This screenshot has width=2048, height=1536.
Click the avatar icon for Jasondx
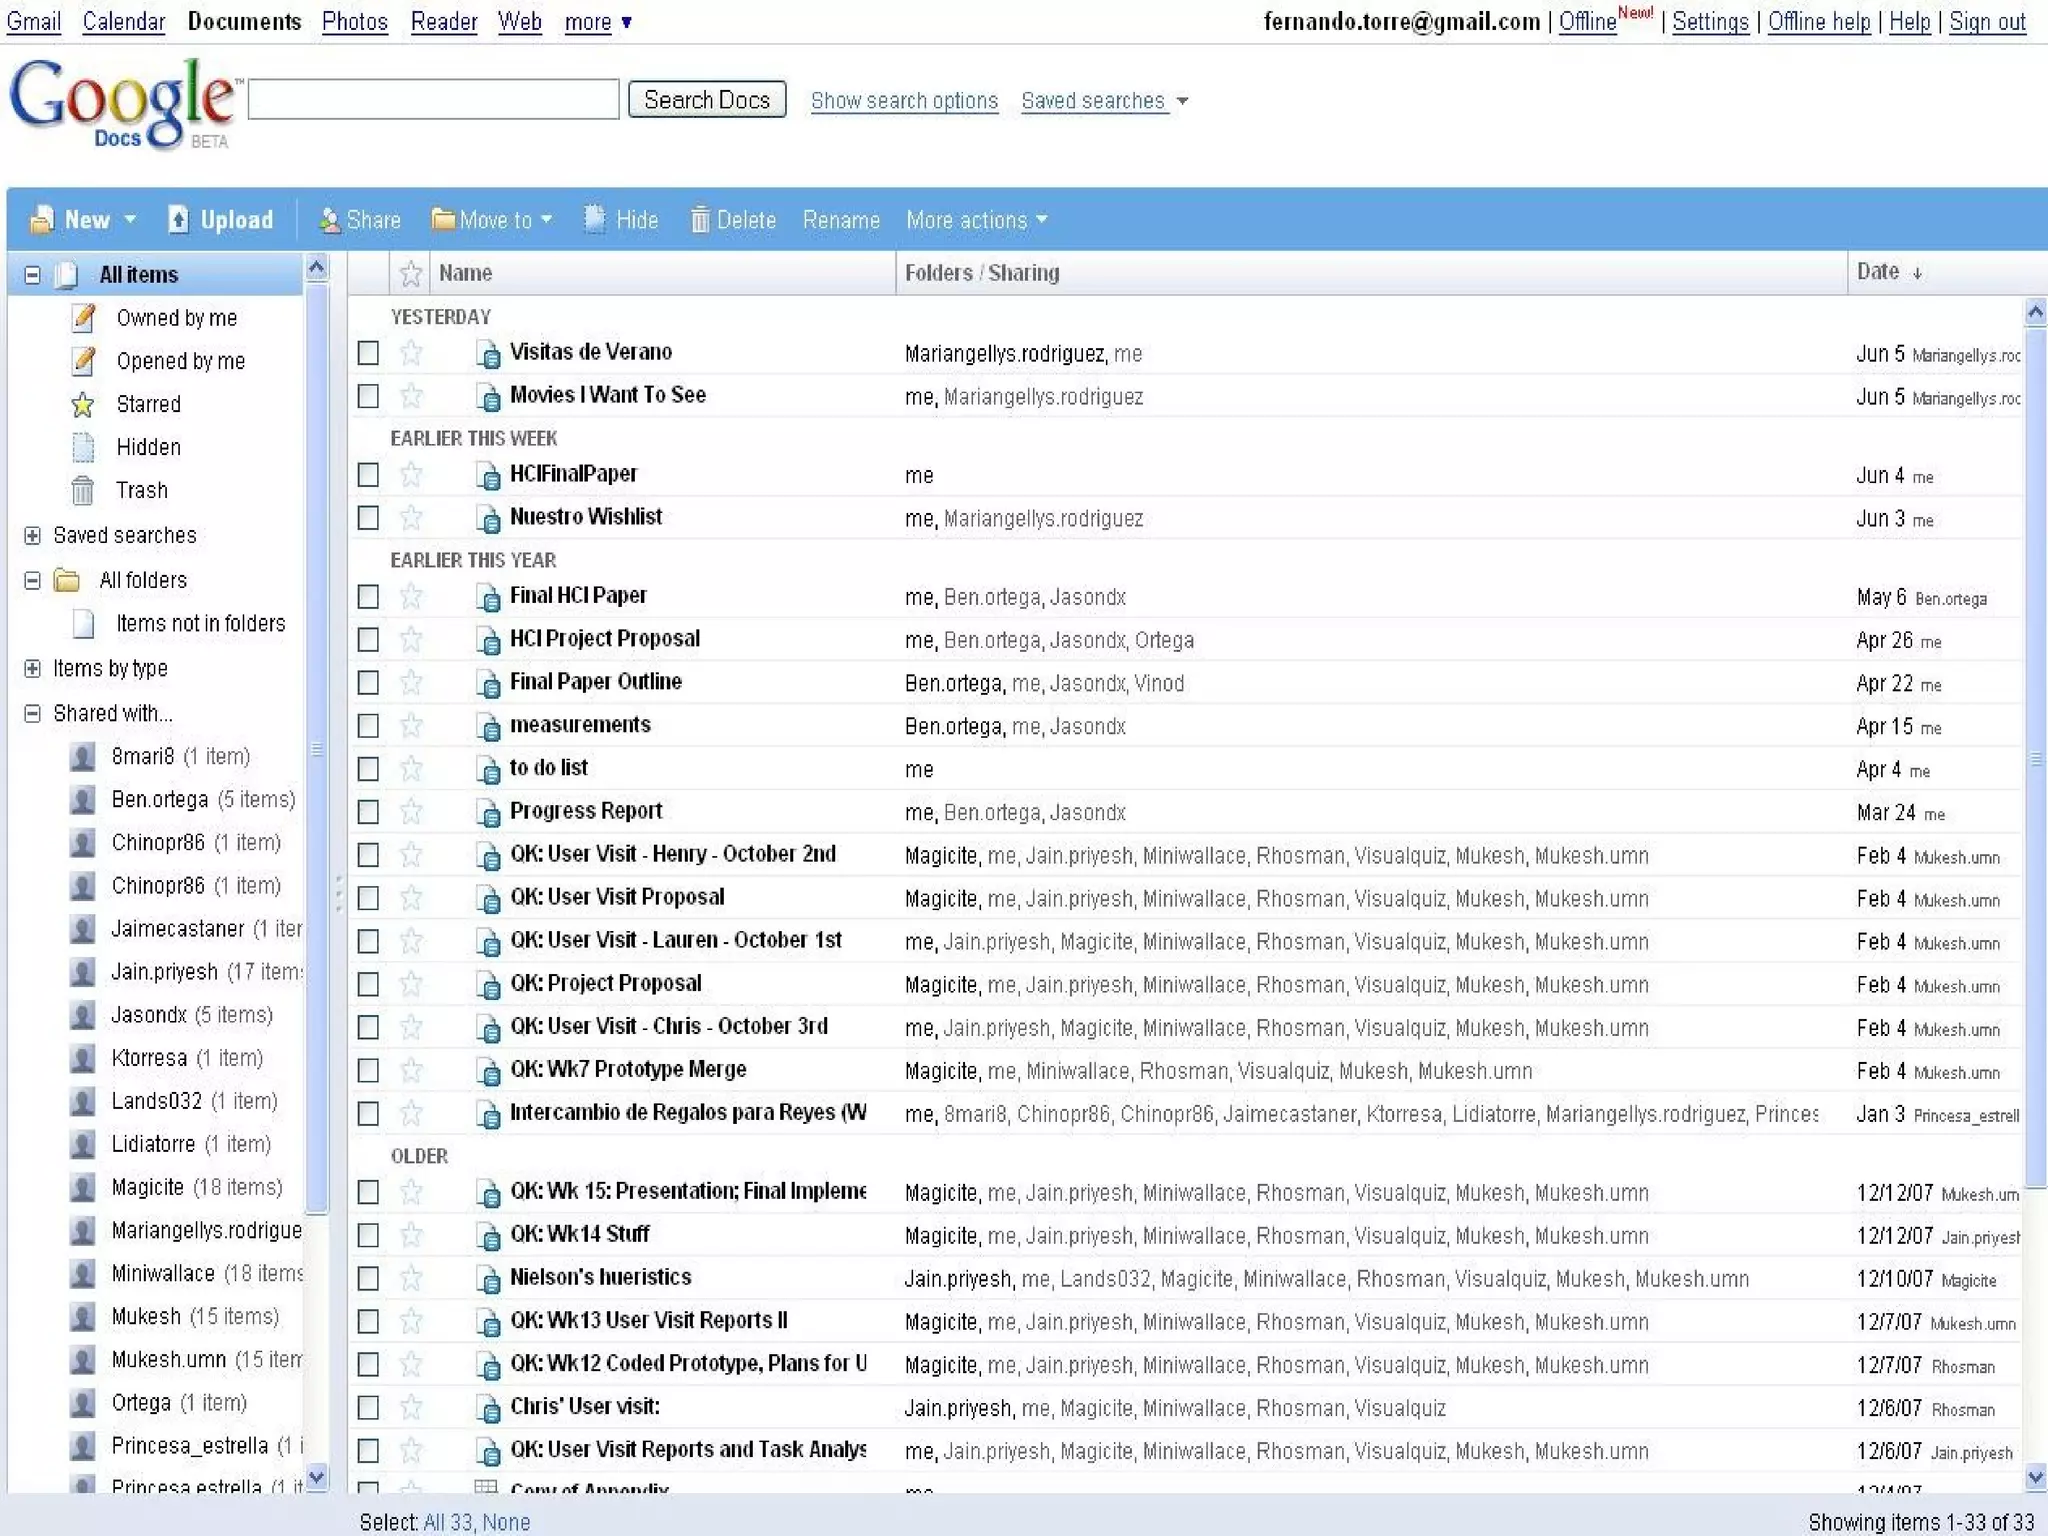coord(83,1015)
